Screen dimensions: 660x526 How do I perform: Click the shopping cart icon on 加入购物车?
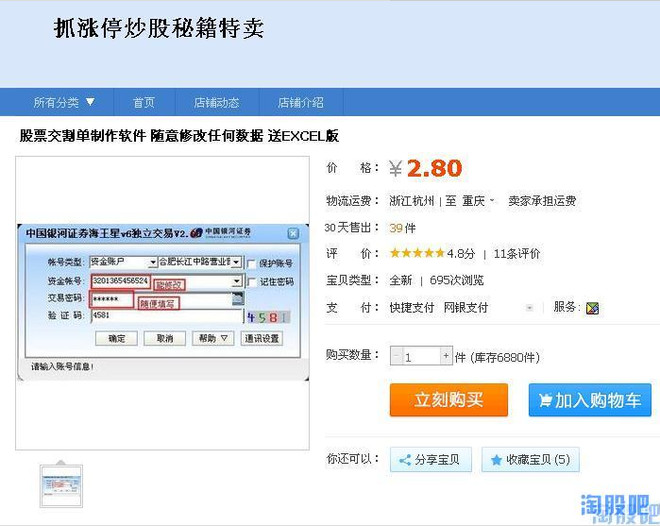coord(545,400)
